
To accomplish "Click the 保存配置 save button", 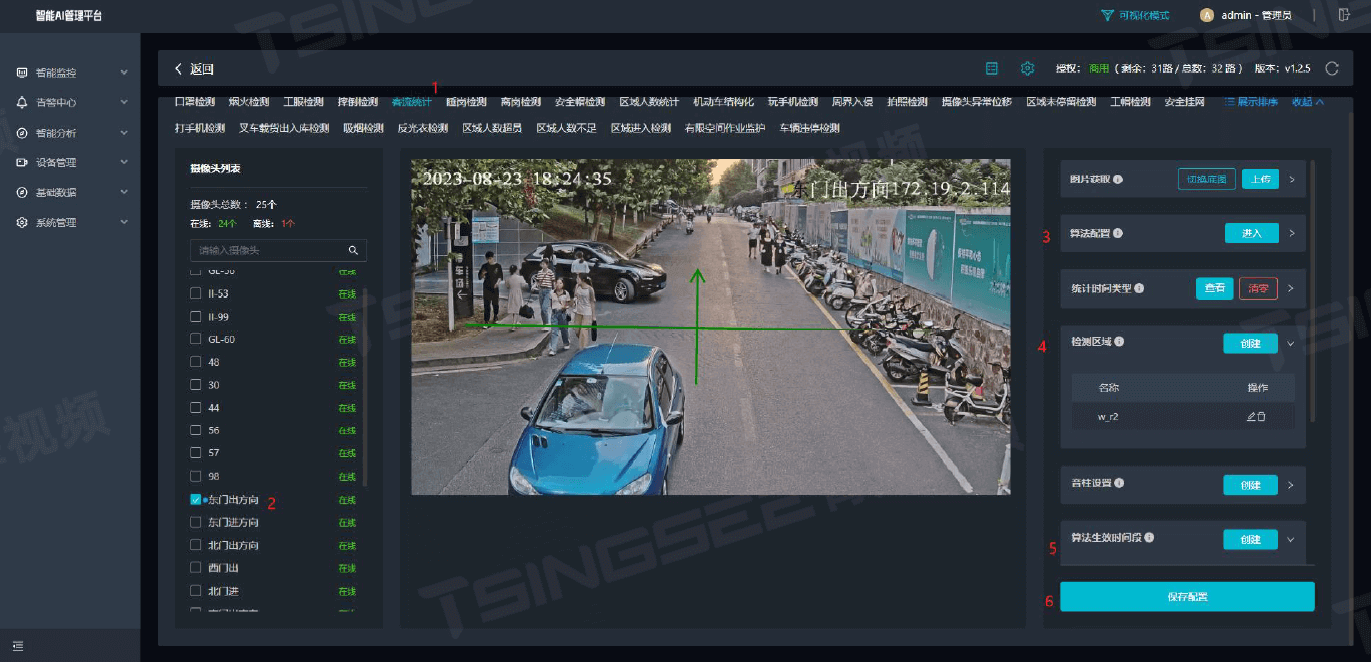I will pyautogui.click(x=1187, y=597).
